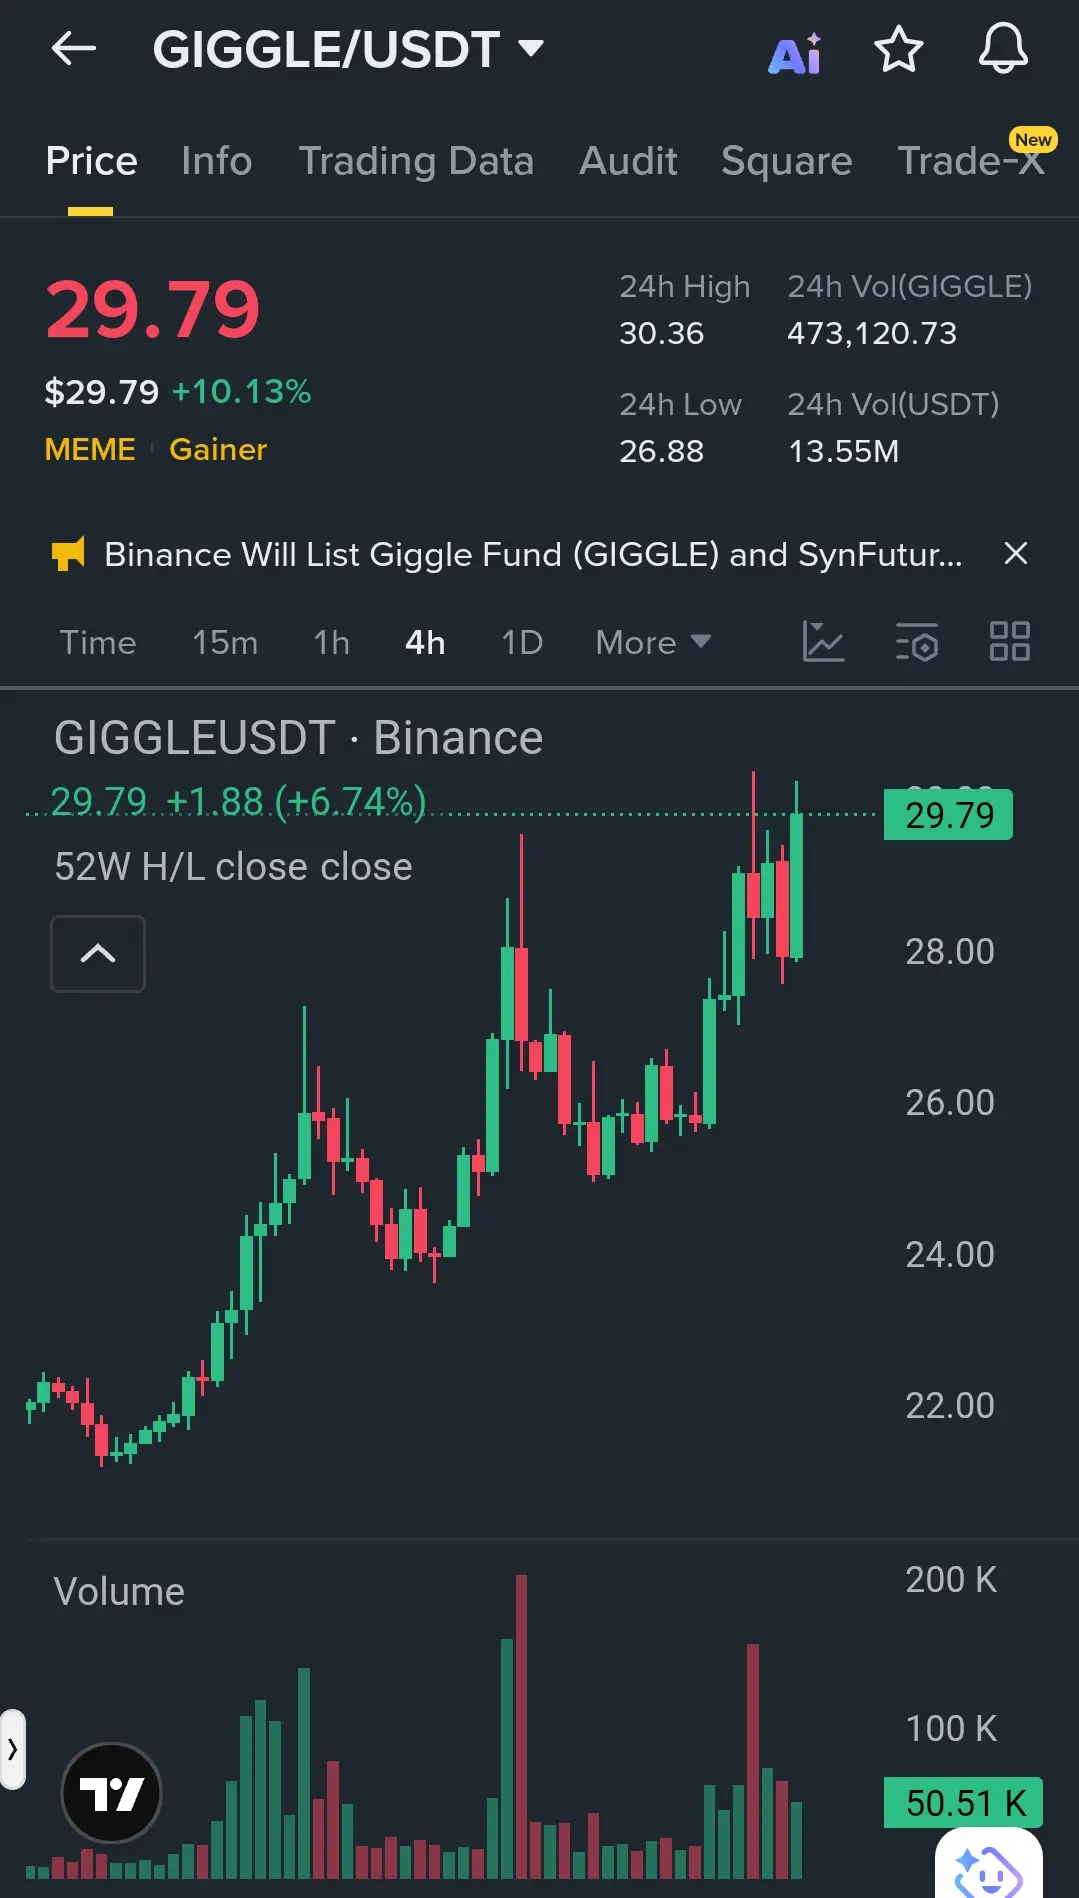Image resolution: width=1079 pixels, height=1898 pixels.
Task: Tap the 24h Low value 26.88
Action: point(661,451)
